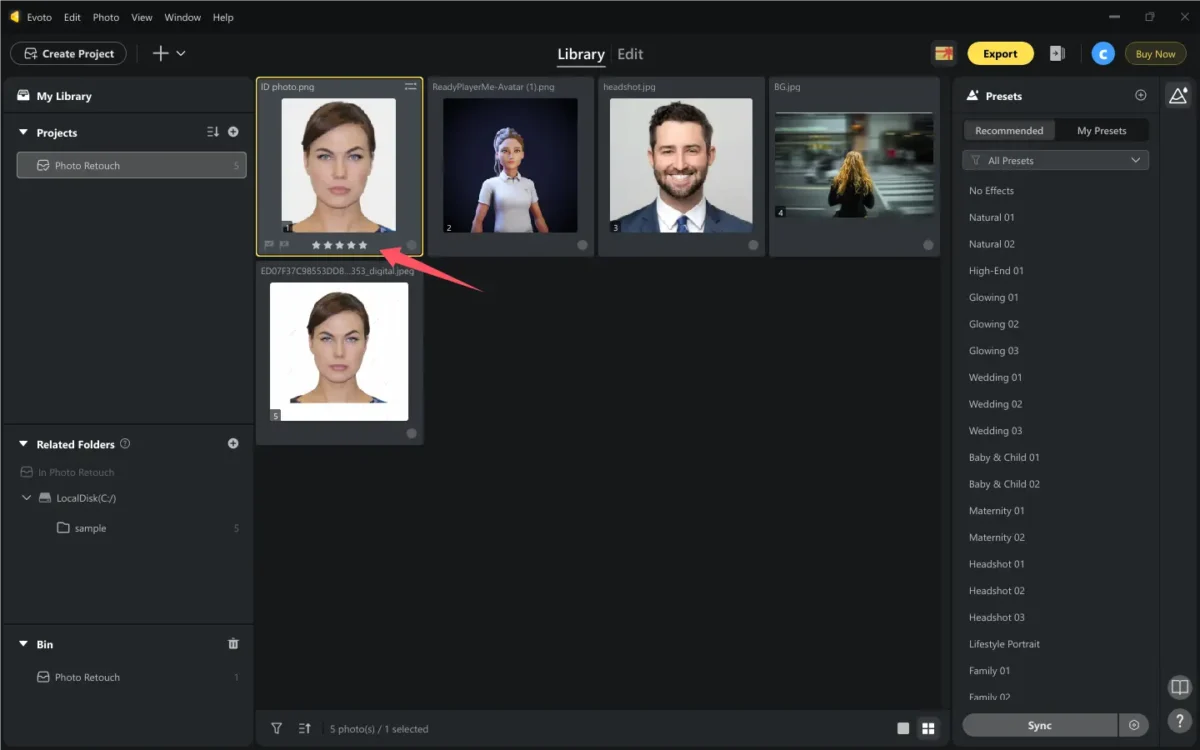The image size is (1200, 750).
Task: Select the BG.jpg thumbnail
Action: [854, 165]
